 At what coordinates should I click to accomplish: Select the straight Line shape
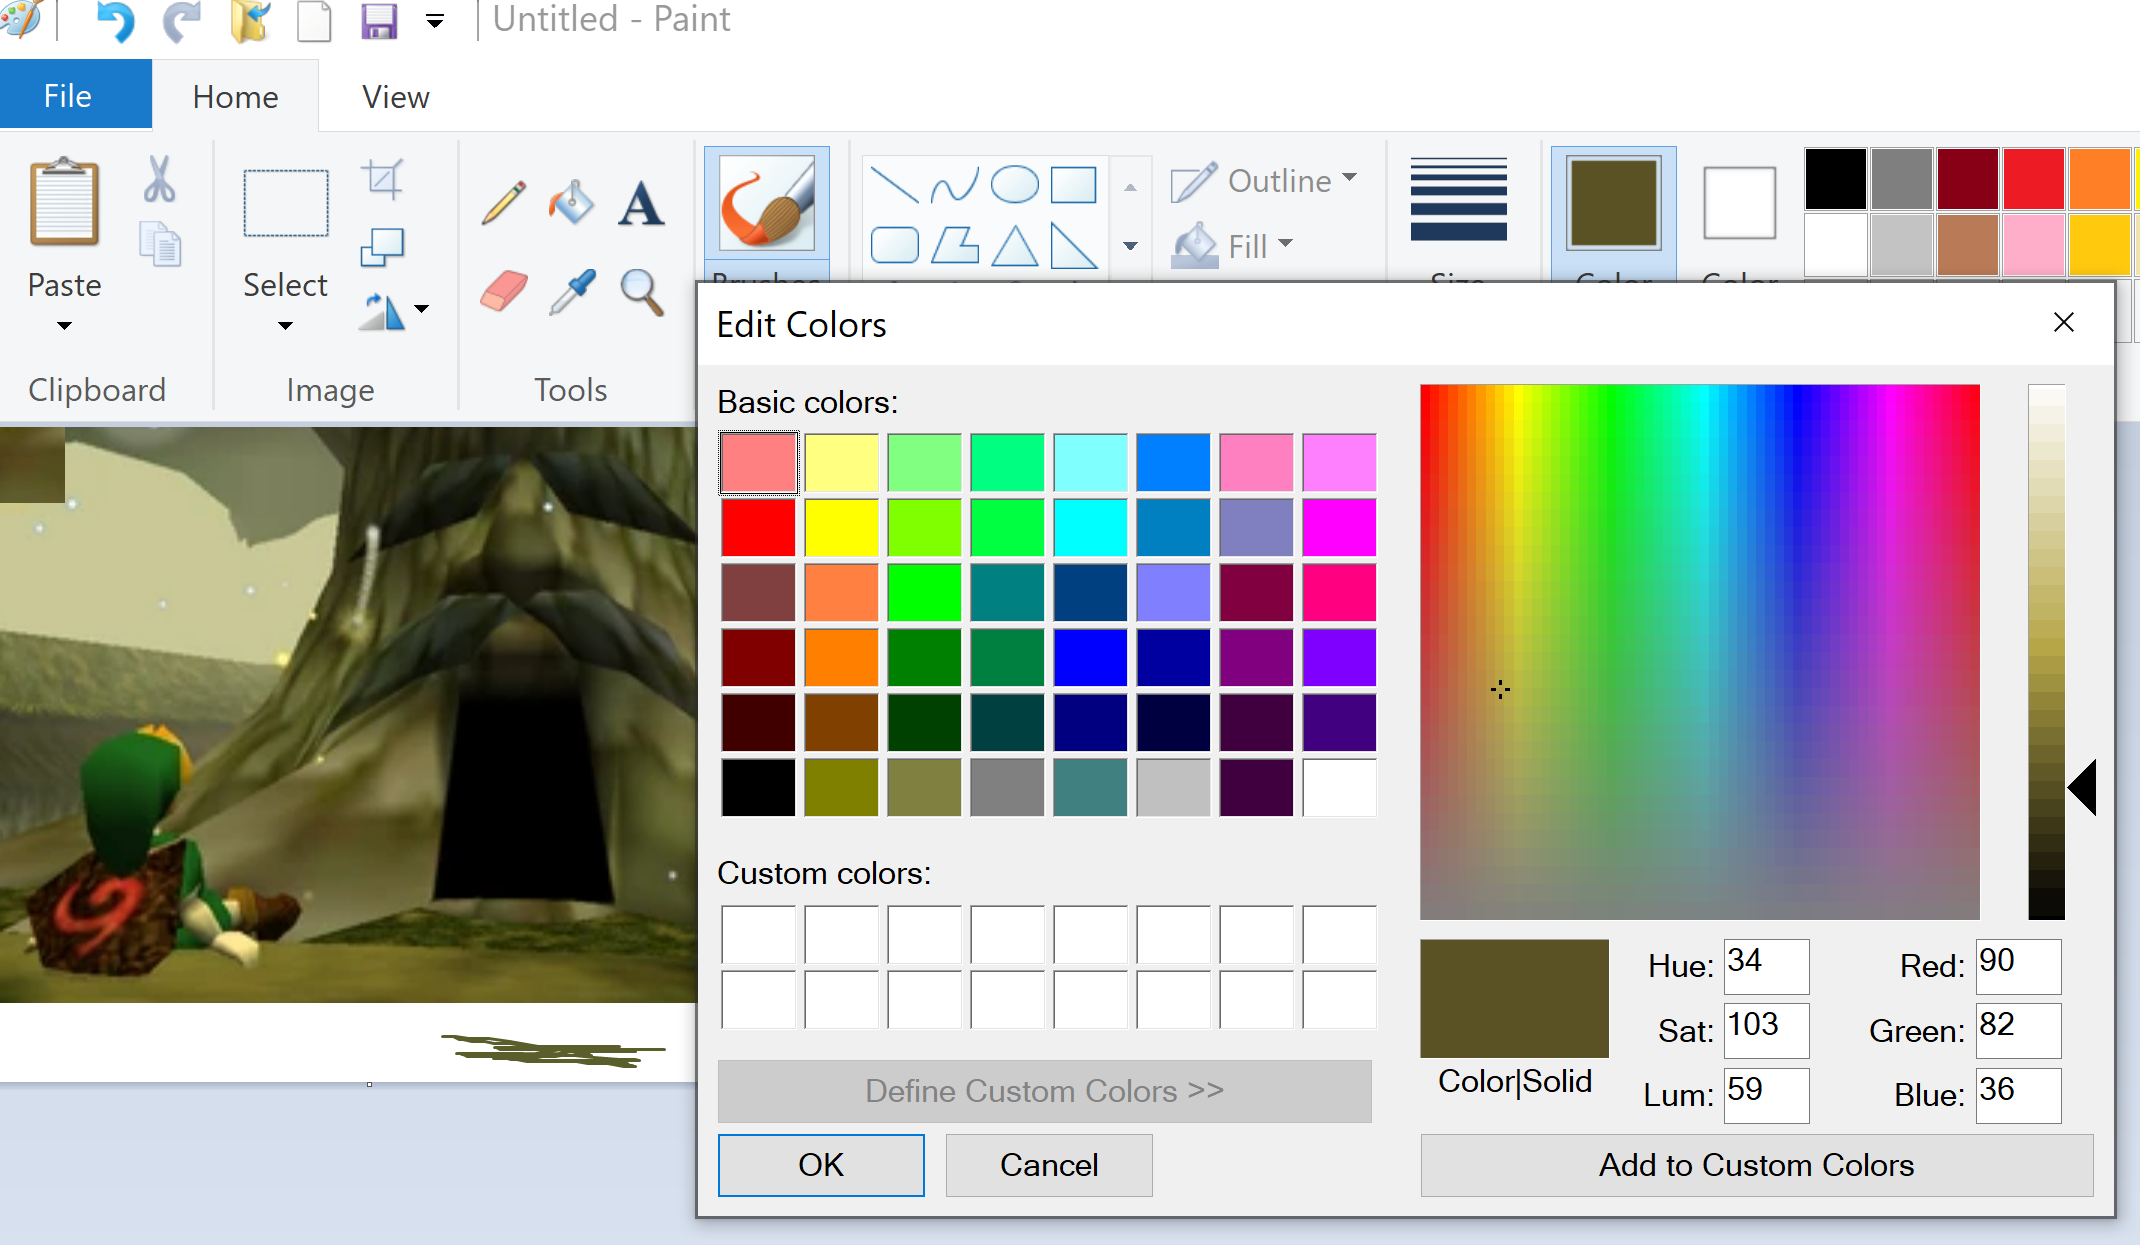tap(893, 185)
